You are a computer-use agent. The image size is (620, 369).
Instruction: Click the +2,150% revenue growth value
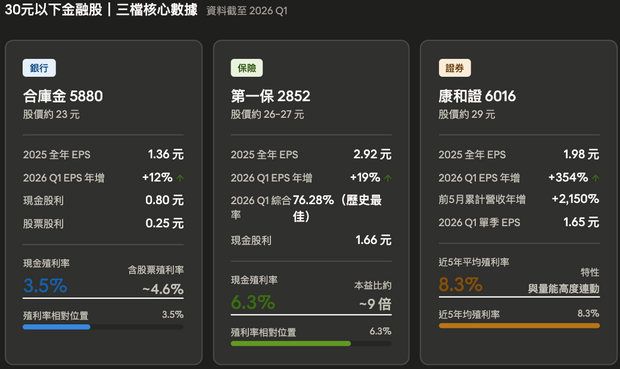[575, 199]
